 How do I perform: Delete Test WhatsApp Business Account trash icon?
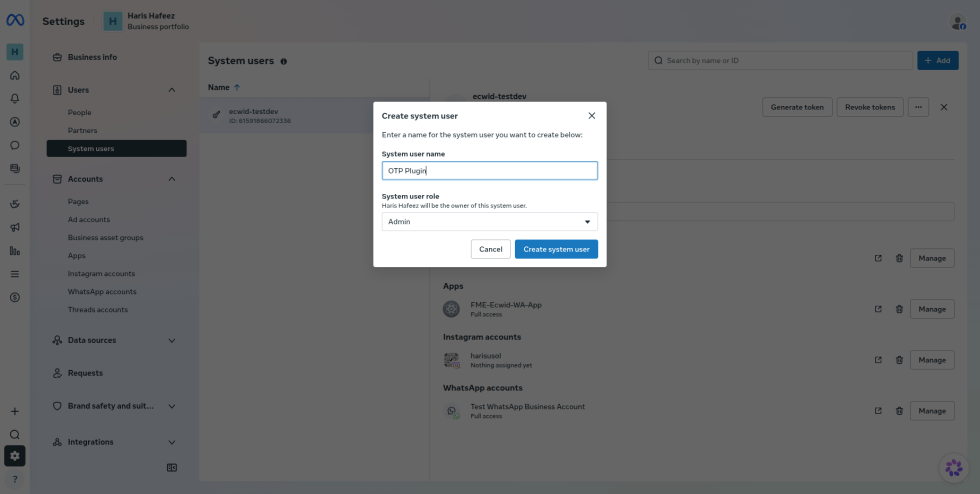[899, 411]
